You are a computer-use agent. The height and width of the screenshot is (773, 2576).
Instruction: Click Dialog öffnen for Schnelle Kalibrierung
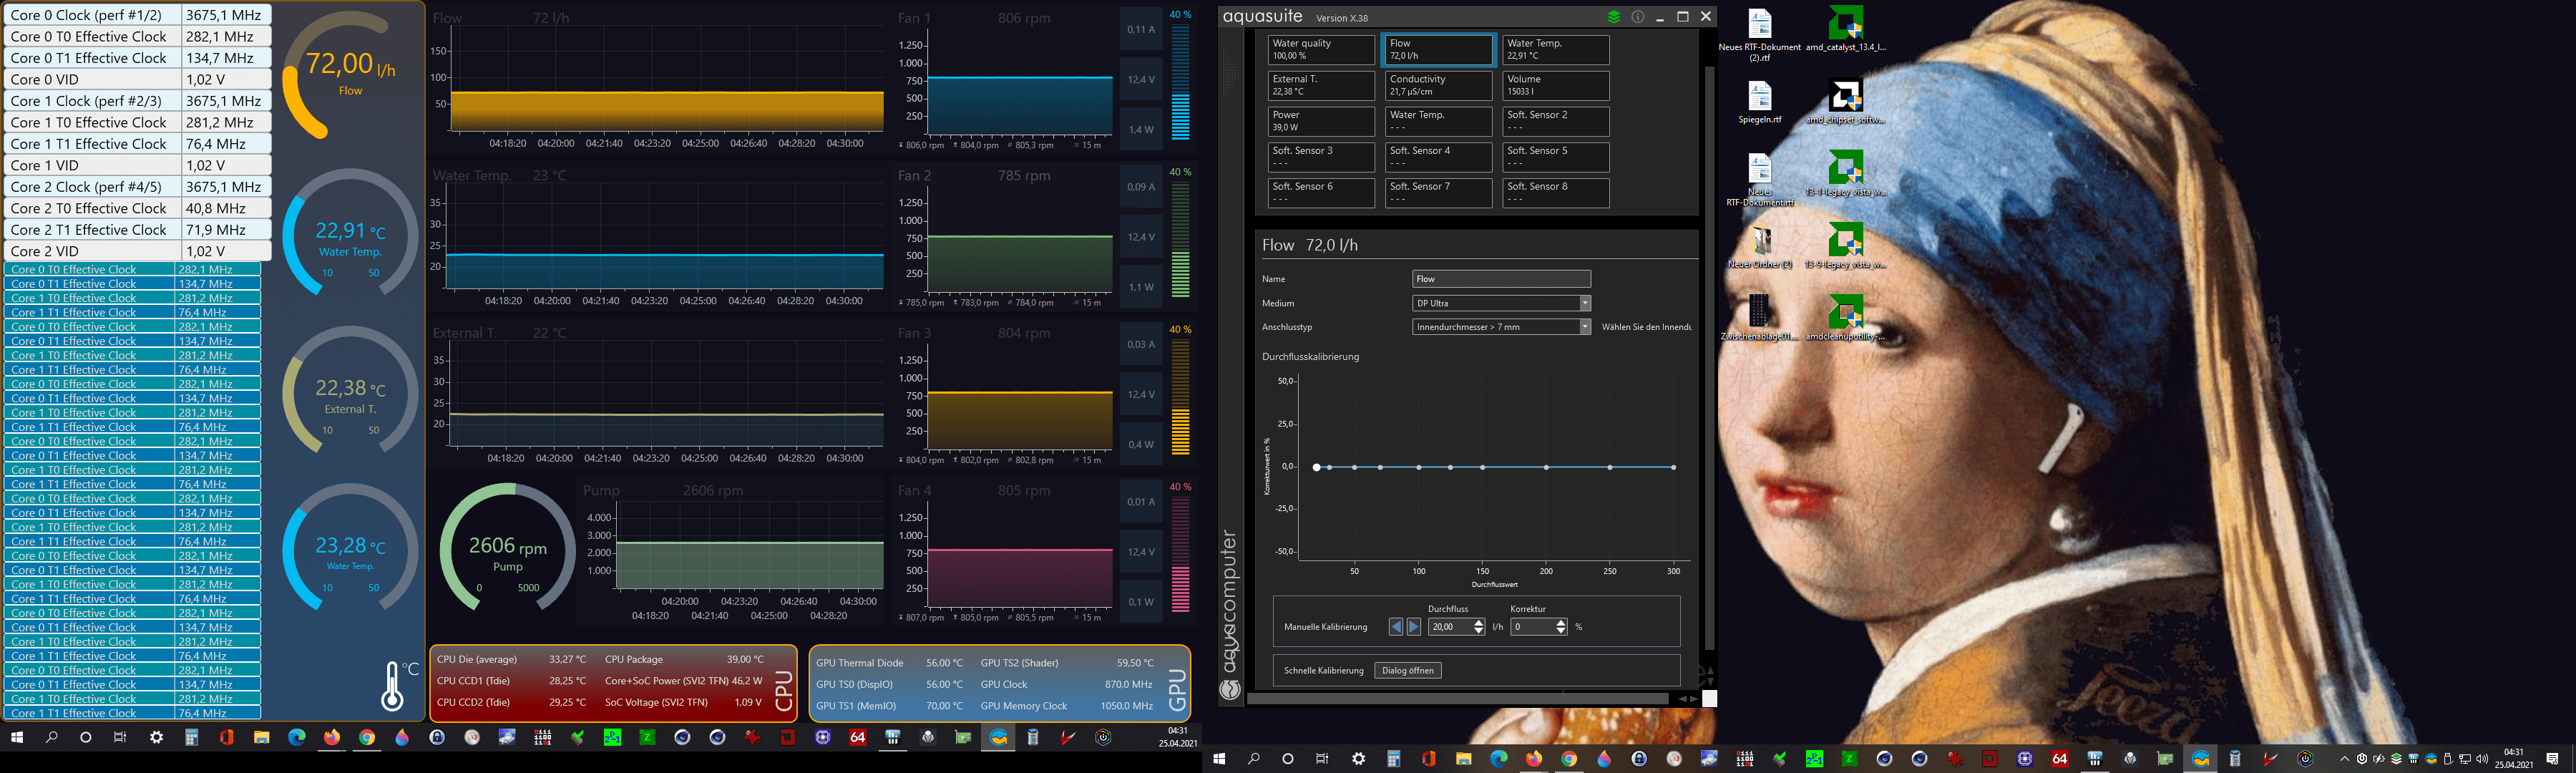coord(1408,671)
